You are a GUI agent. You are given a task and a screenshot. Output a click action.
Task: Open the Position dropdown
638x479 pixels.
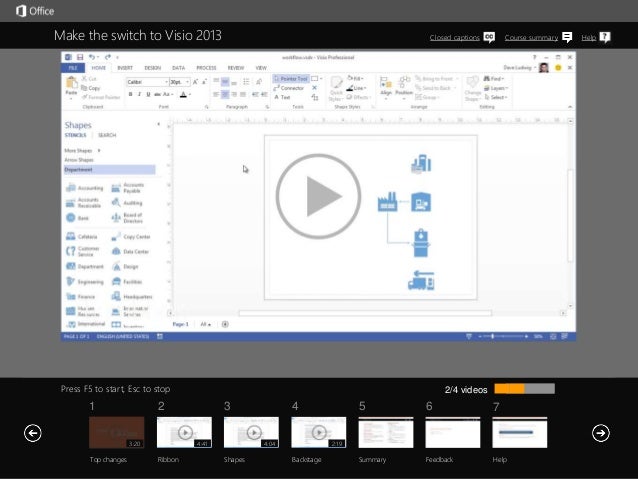pos(404,87)
